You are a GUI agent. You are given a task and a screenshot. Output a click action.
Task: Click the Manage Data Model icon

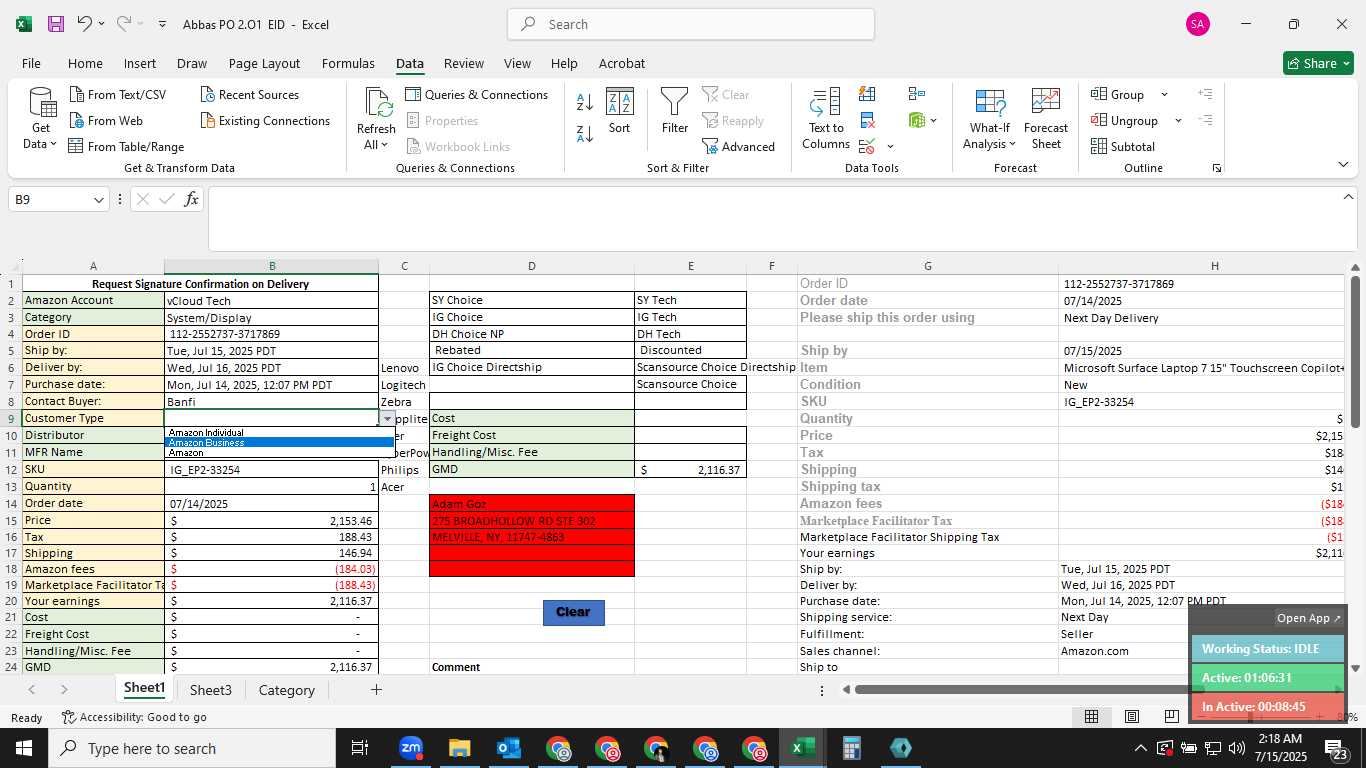[x=917, y=120]
